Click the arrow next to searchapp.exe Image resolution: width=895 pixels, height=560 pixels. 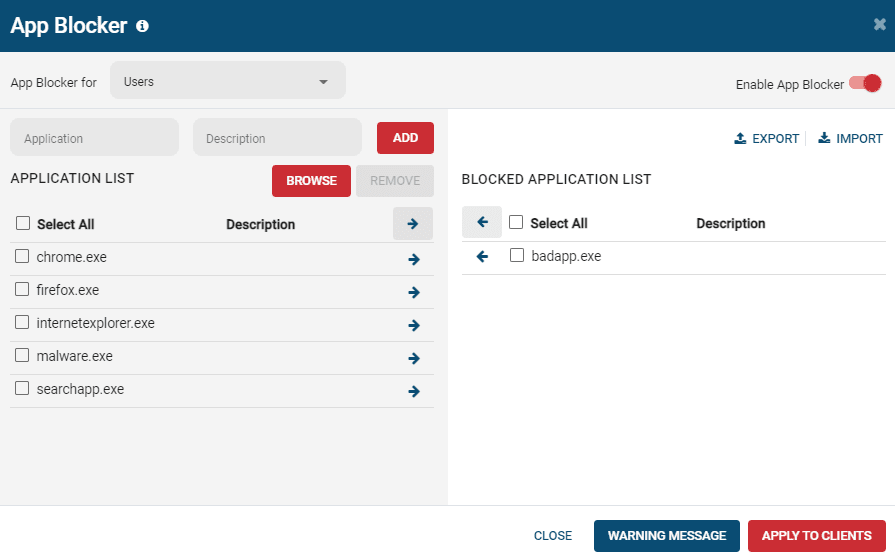pyautogui.click(x=413, y=392)
